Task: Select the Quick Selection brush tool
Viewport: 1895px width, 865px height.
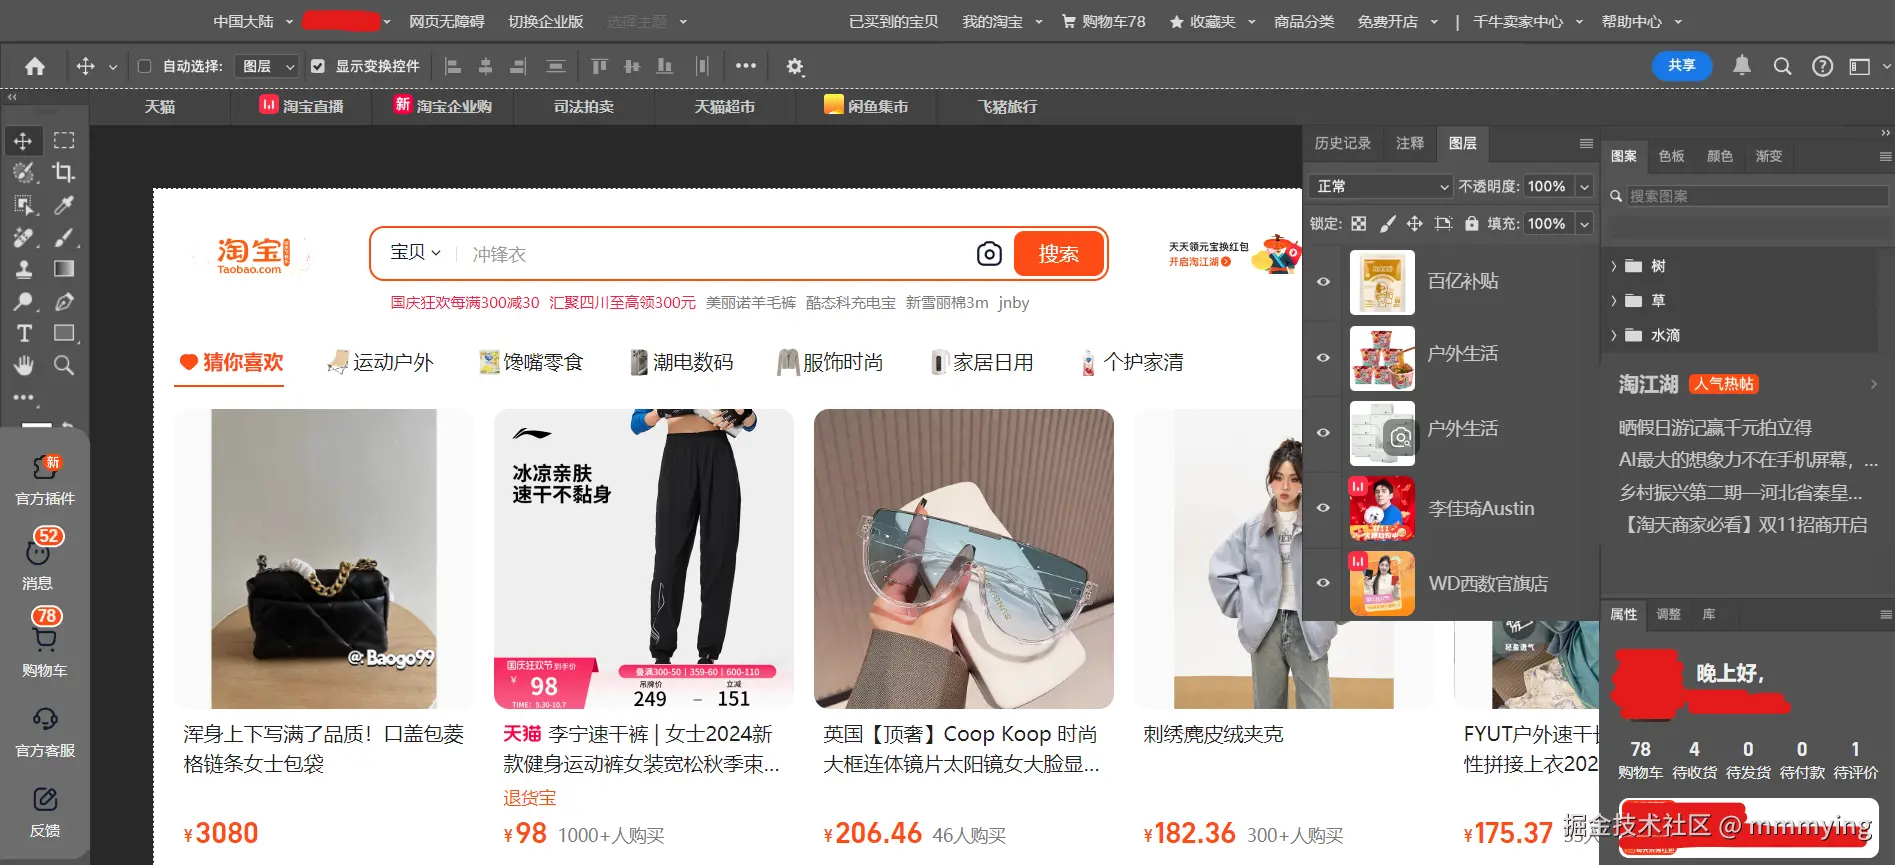Action: 23,173
